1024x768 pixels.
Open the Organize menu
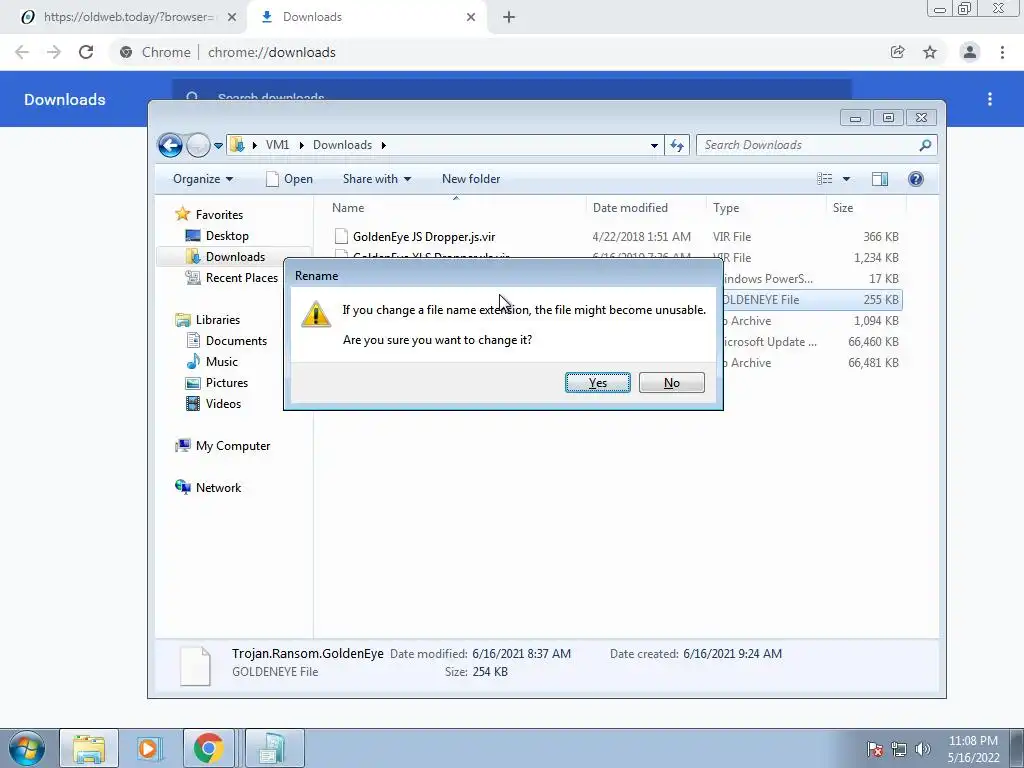(x=202, y=179)
